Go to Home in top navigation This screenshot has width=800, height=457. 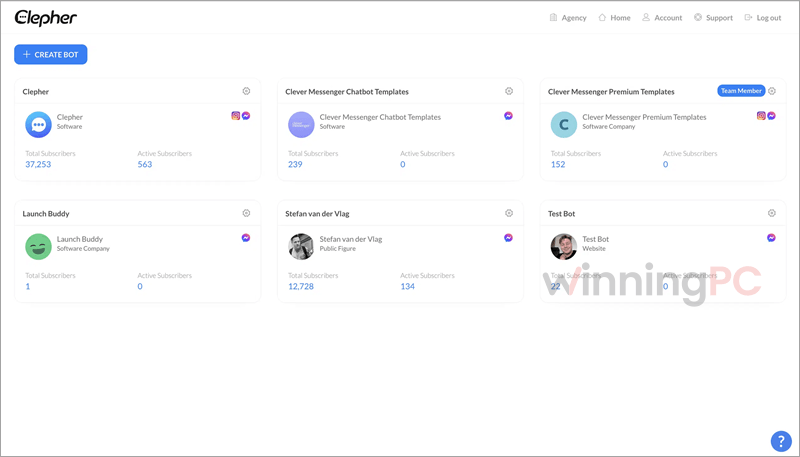(x=614, y=18)
